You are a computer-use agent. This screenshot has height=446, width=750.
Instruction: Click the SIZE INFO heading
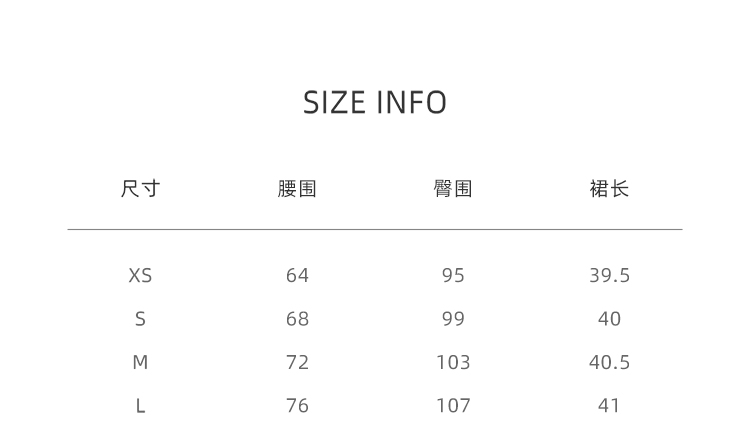click(375, 103)
